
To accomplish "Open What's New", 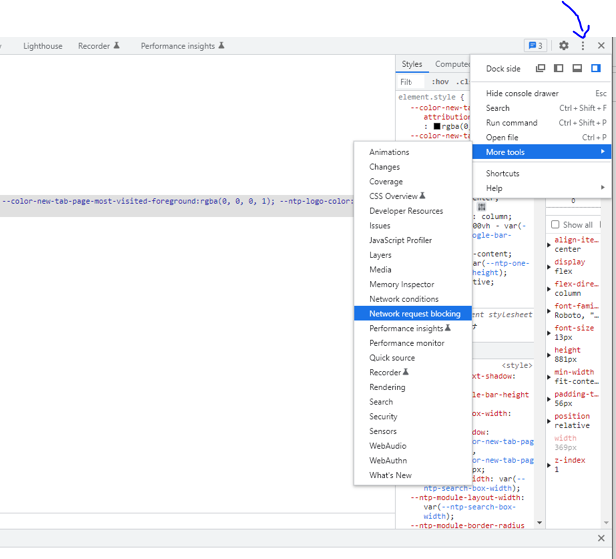I will [413, 475].
